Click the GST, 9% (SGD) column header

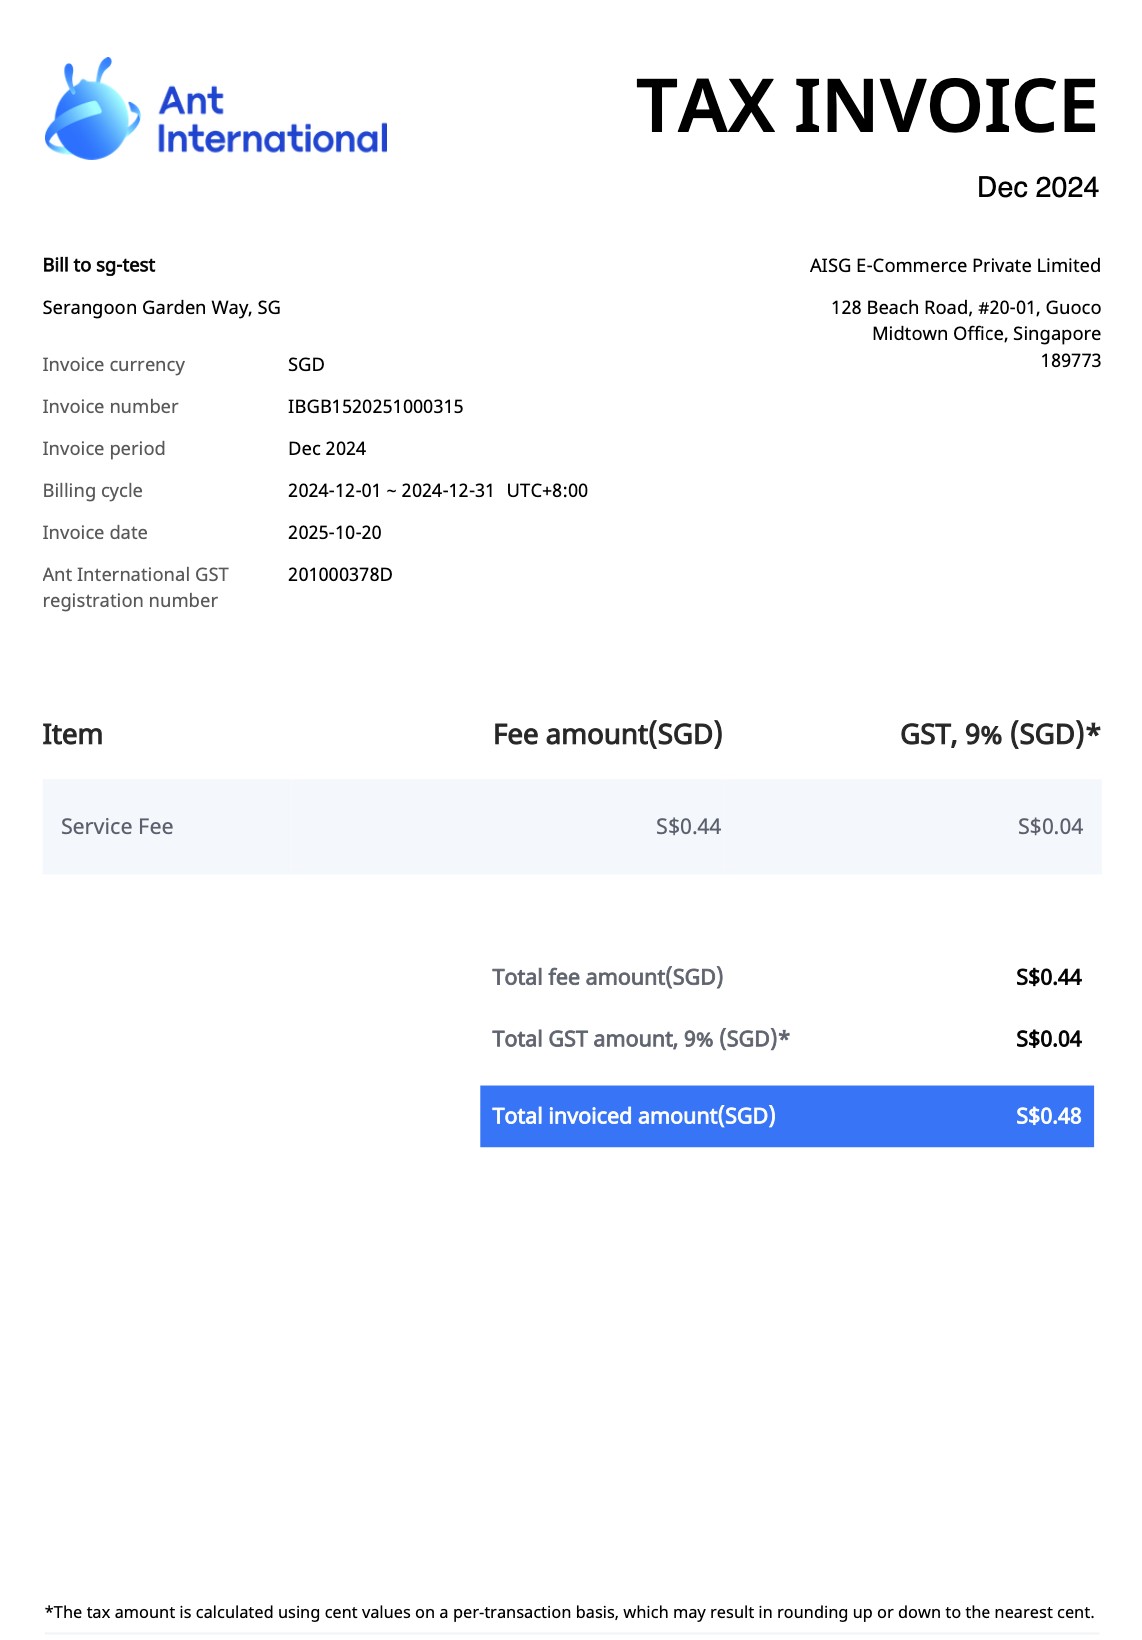pos(999,734)
